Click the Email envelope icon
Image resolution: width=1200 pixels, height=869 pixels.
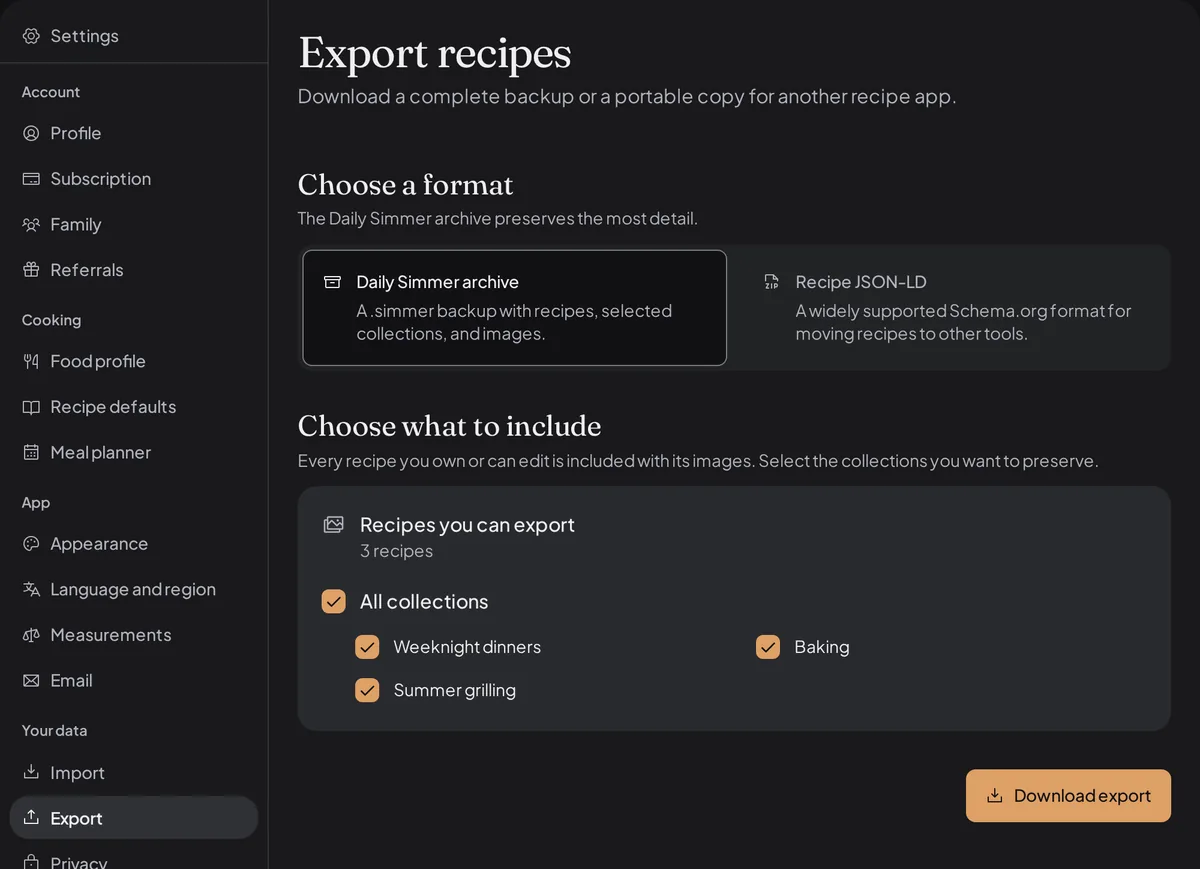(31, 680)
